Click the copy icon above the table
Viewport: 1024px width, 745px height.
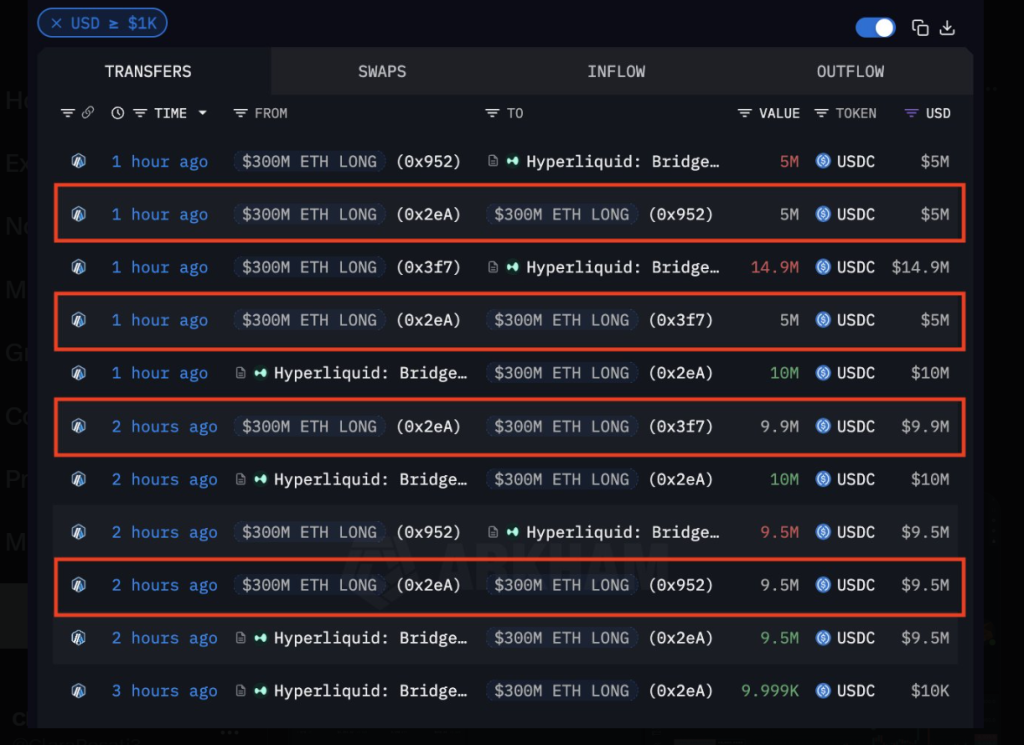(x=920, y=27)
